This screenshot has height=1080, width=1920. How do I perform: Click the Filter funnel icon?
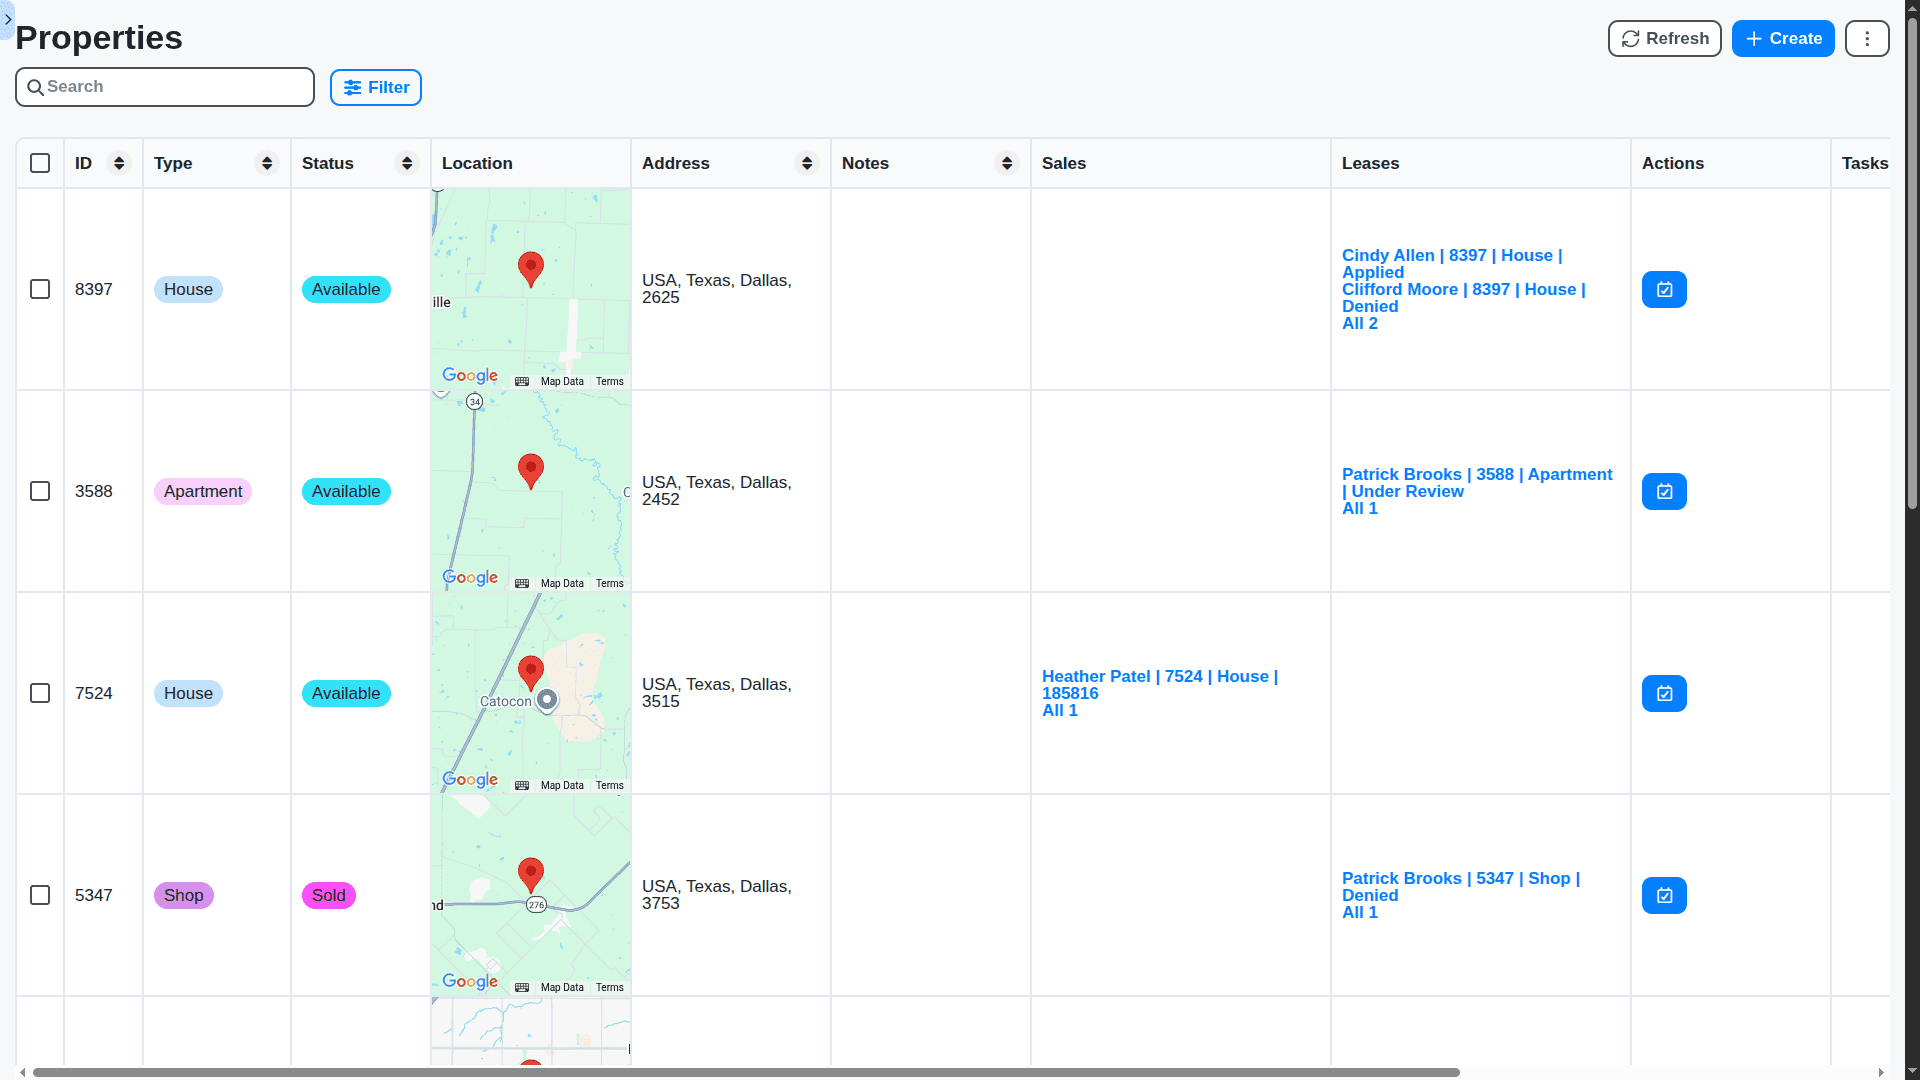click(x=355, y=87)
